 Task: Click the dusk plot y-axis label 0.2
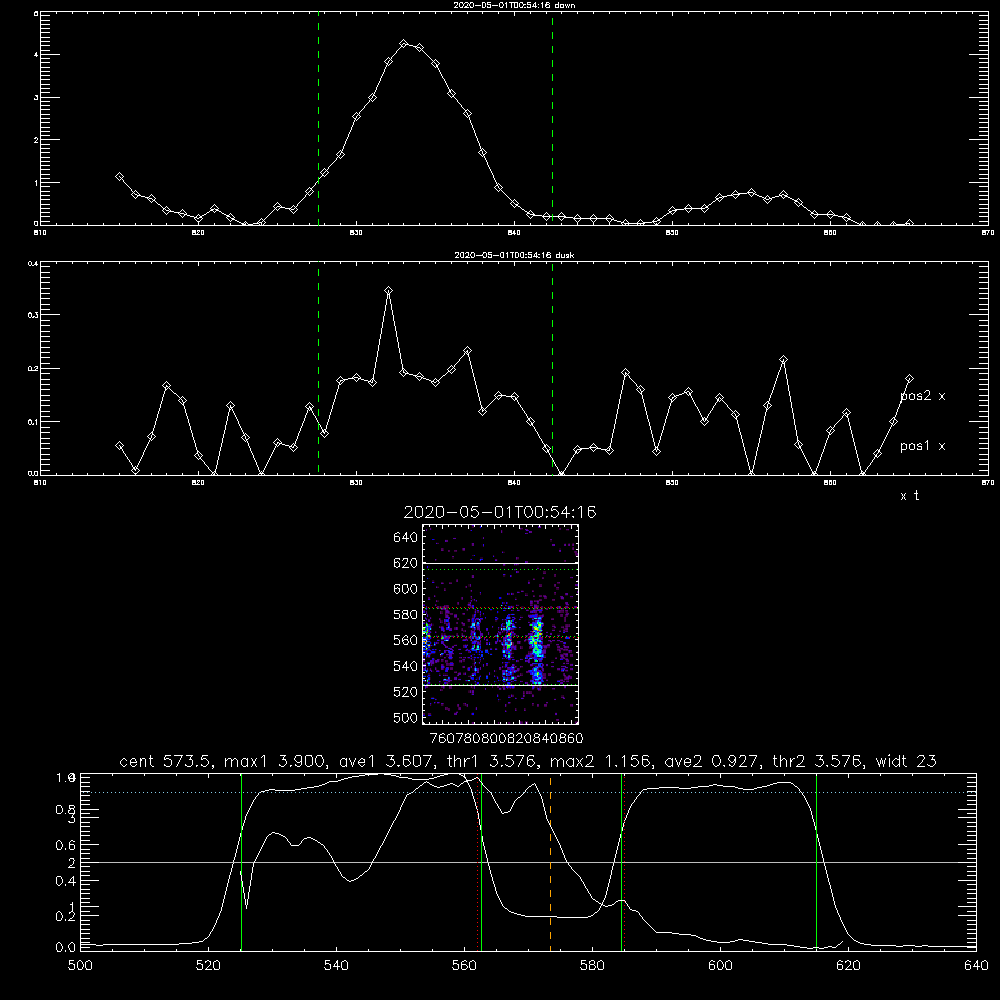pyautogui.click(x=33, y=369)
